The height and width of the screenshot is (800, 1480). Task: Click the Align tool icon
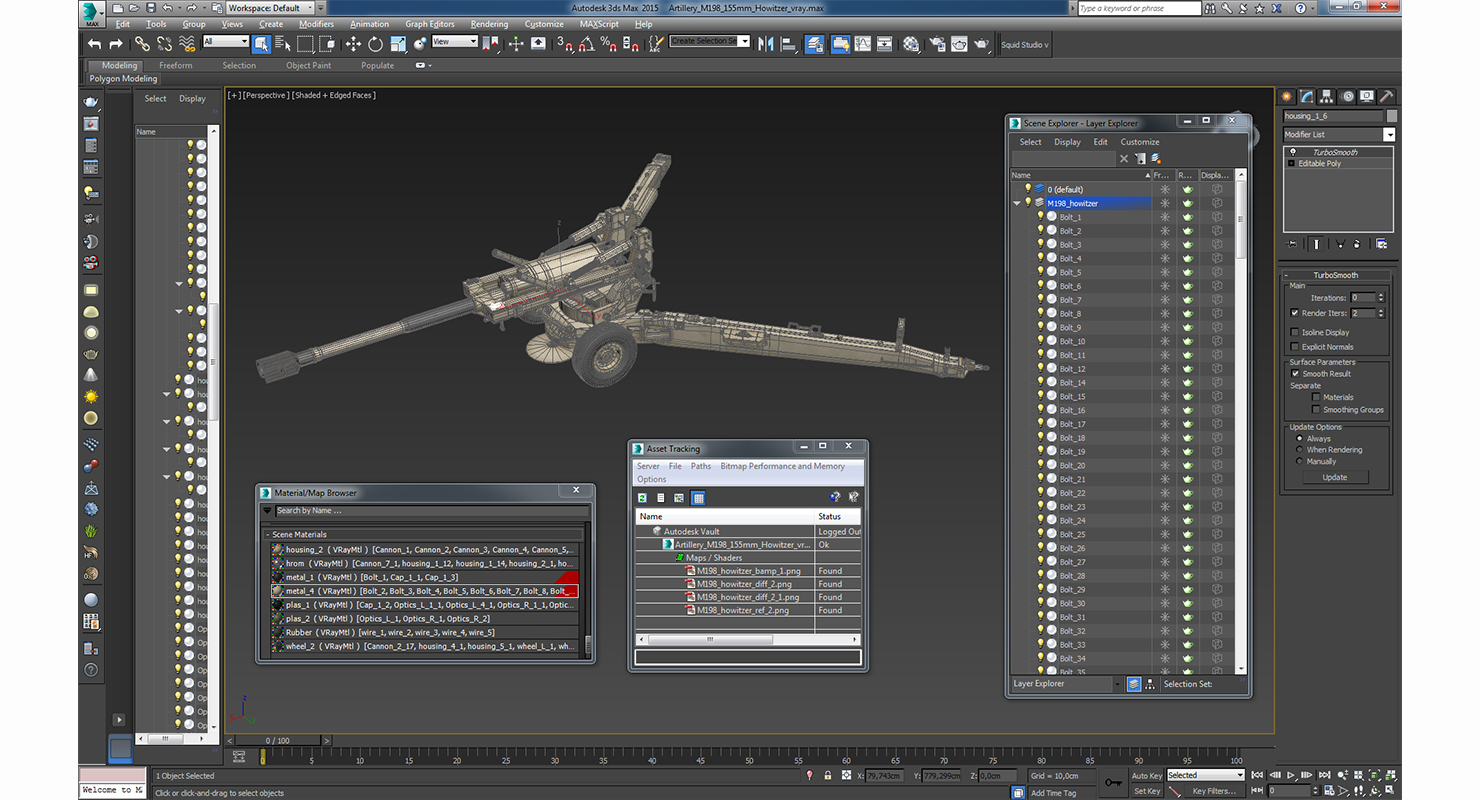click(788, 44)
